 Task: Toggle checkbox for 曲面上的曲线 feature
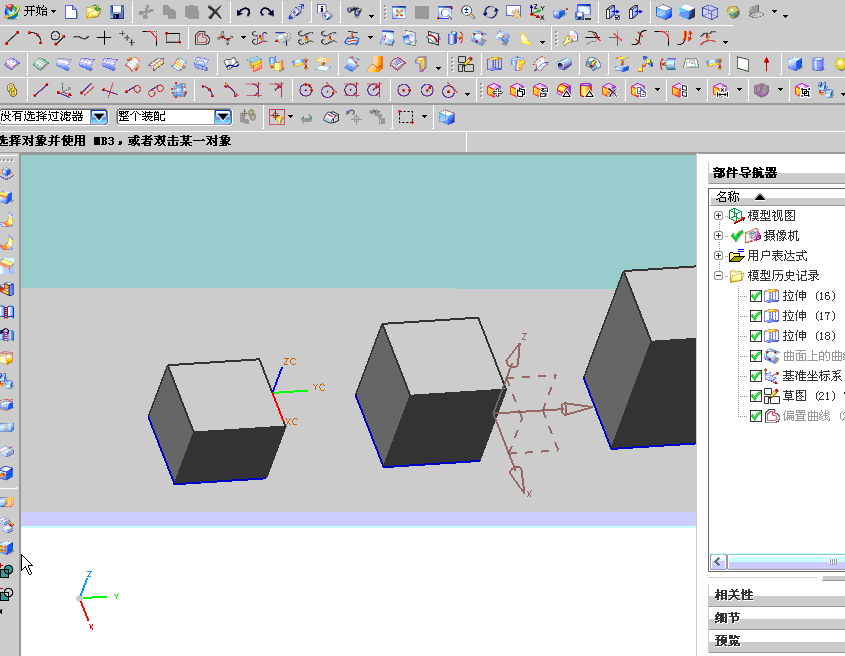pos(756,356)
